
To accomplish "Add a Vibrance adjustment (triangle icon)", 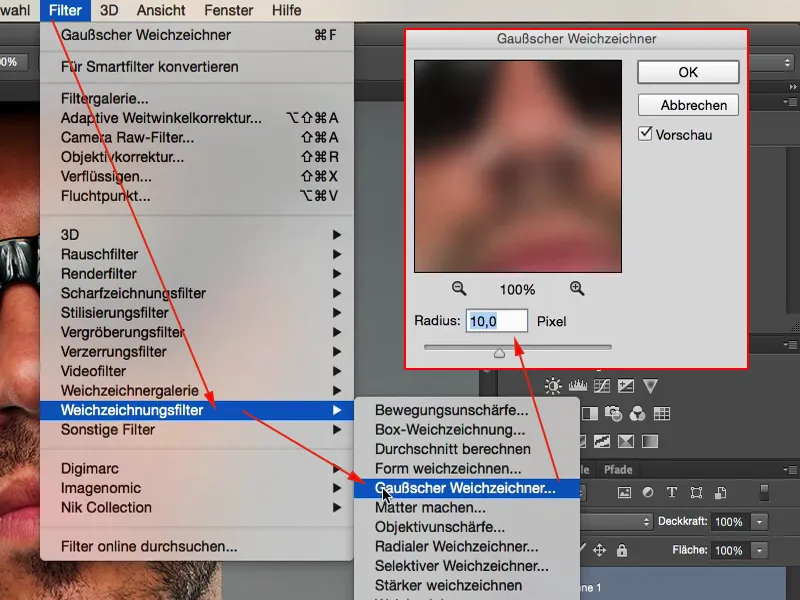I will pos(650,386).
